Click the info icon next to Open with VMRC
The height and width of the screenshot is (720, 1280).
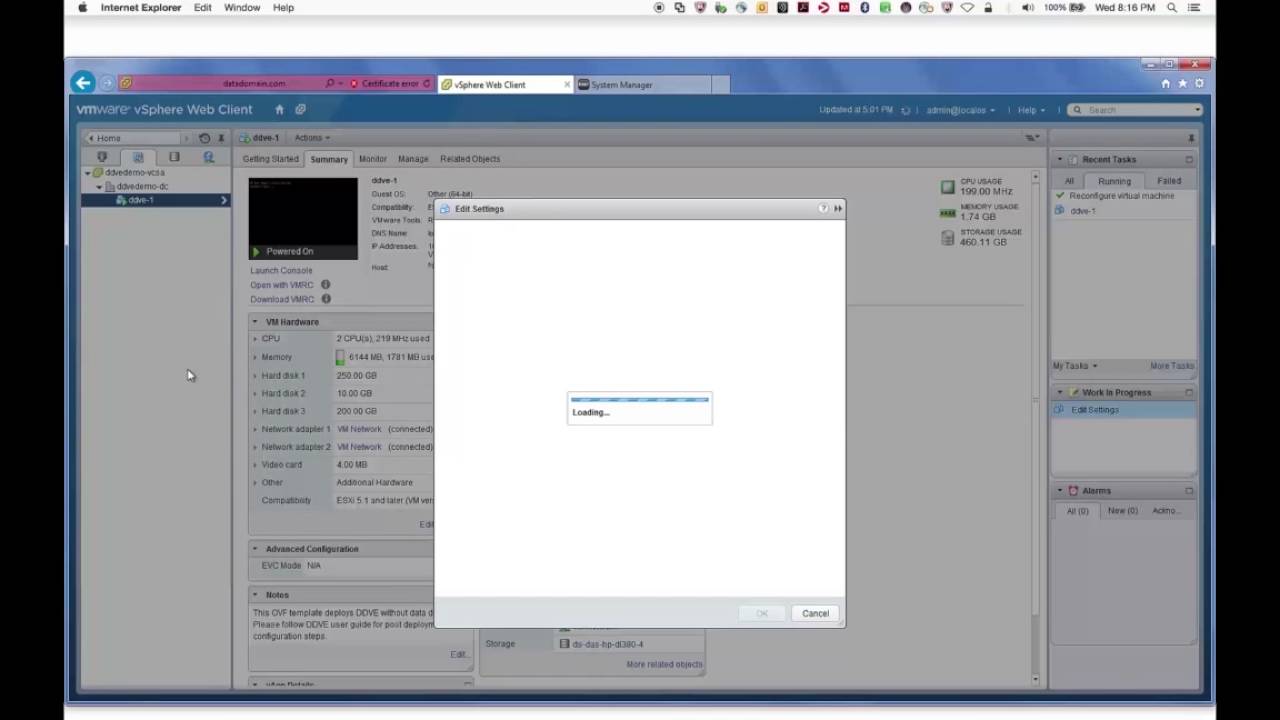325,285
